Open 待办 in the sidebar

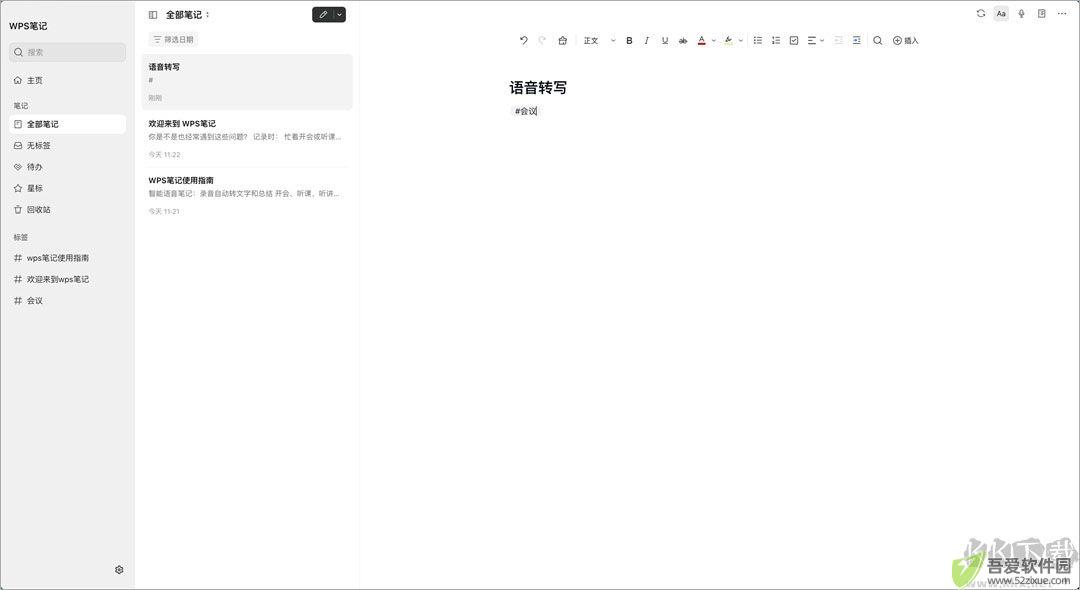[68, 167]
